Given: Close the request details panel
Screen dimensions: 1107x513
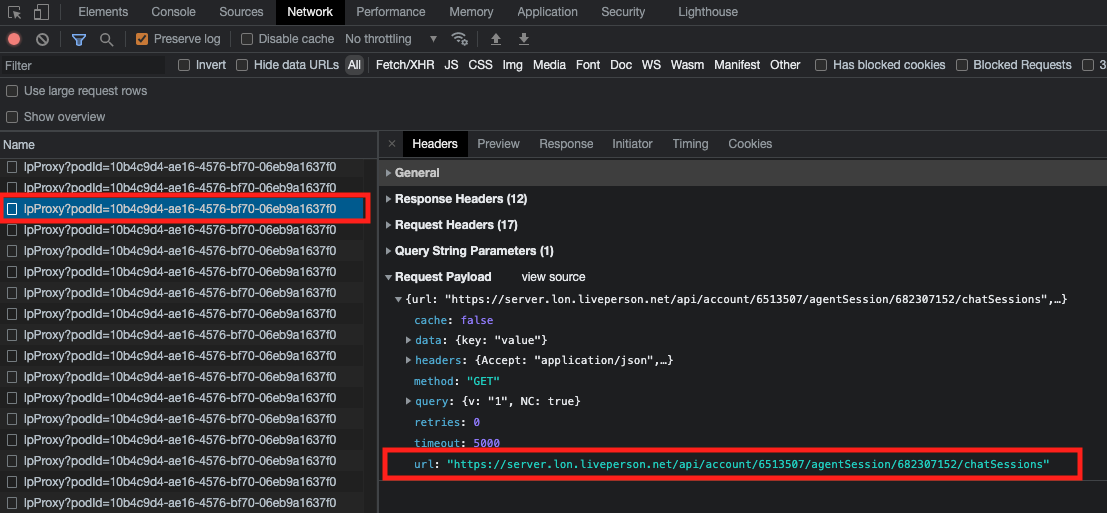Looking at the screenshot, I should click(392, 144).
